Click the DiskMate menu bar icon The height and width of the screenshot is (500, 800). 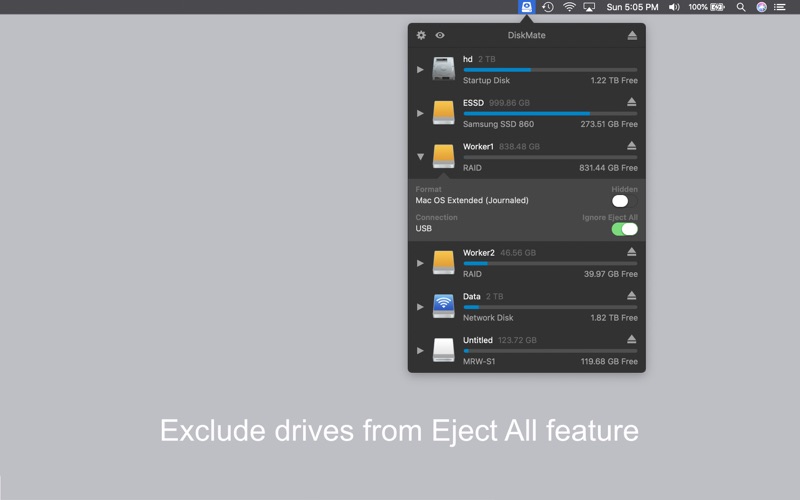(527, 7)
